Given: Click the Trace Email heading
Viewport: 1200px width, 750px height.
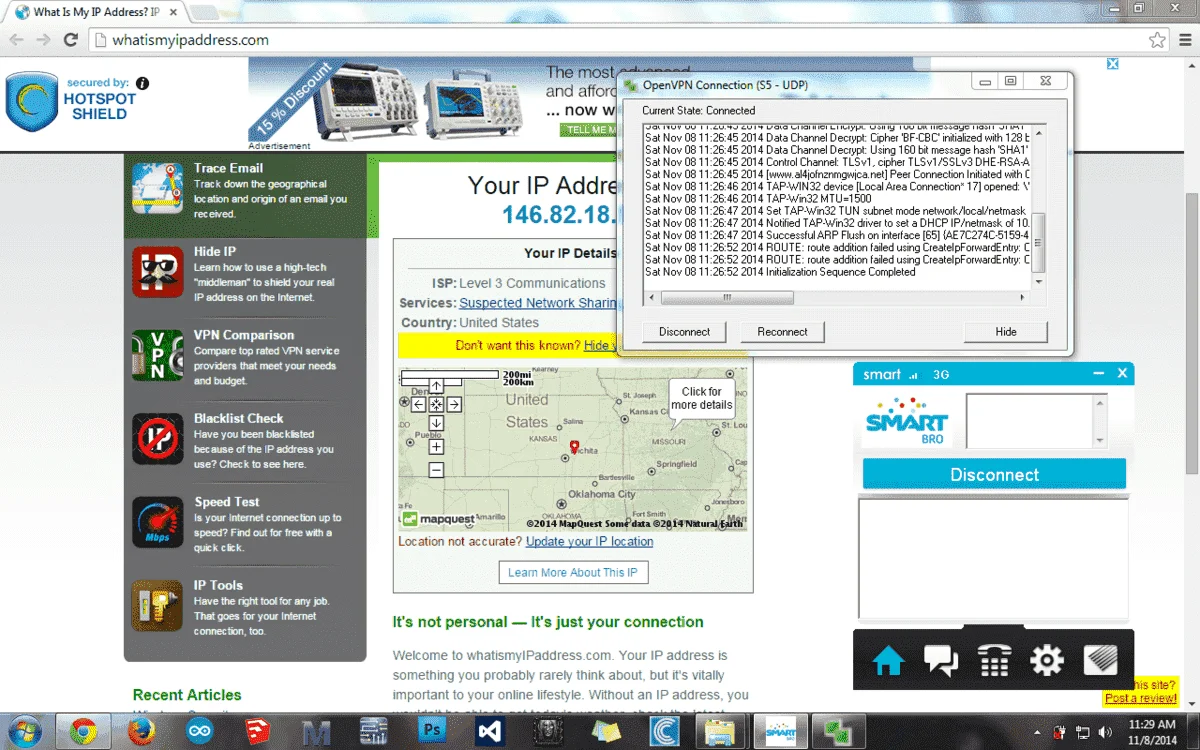Looking at the screenshot, I should (228, 168).
